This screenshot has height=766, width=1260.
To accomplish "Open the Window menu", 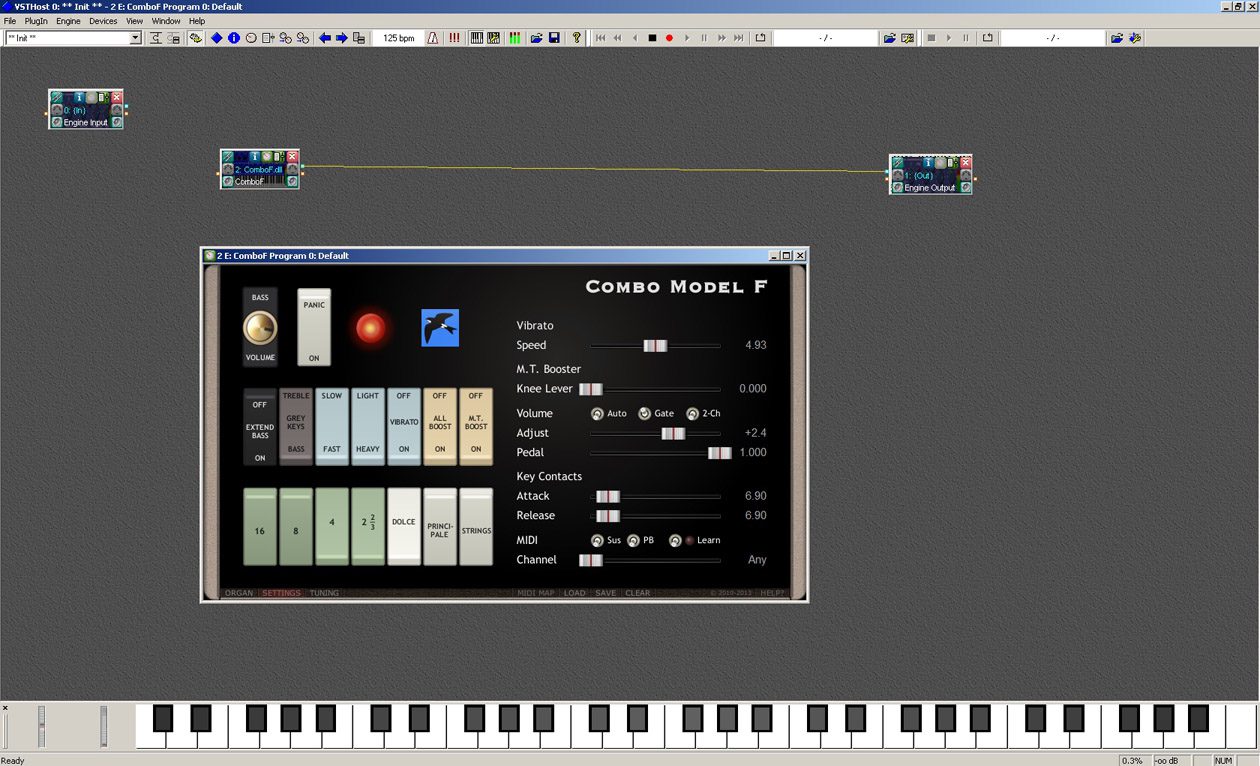I will coord(166,21).
